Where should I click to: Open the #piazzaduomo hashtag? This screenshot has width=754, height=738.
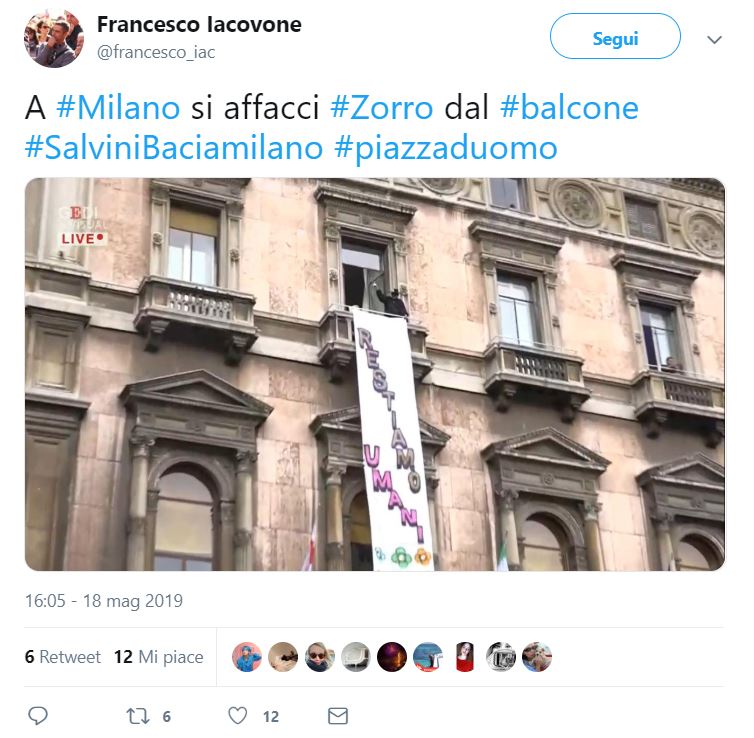446,148
